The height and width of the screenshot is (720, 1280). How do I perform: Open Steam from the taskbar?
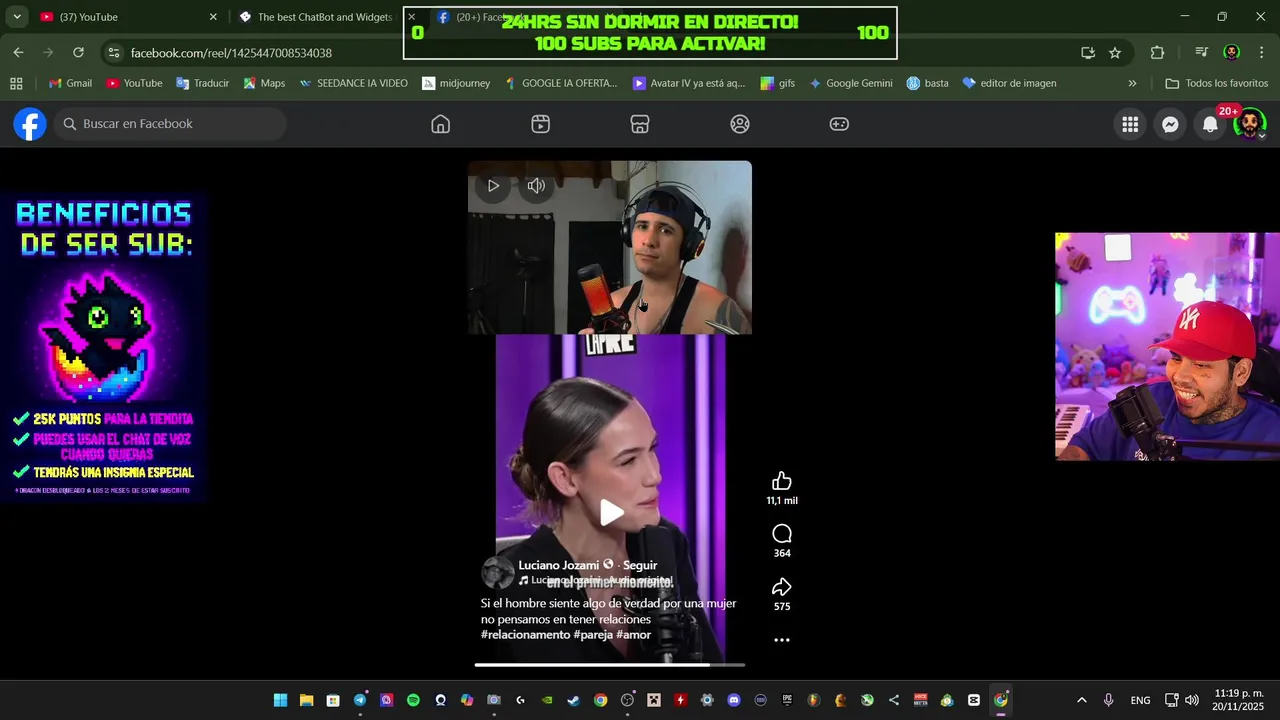573,700
